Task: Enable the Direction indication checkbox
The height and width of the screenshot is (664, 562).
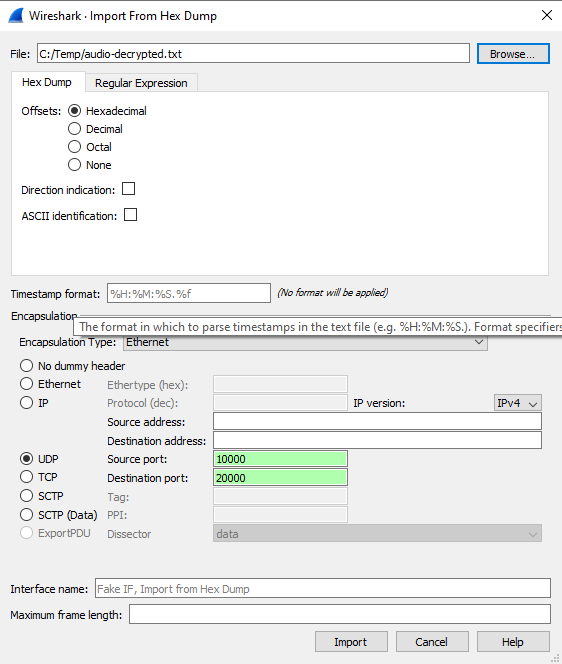Action: (128, 189)
